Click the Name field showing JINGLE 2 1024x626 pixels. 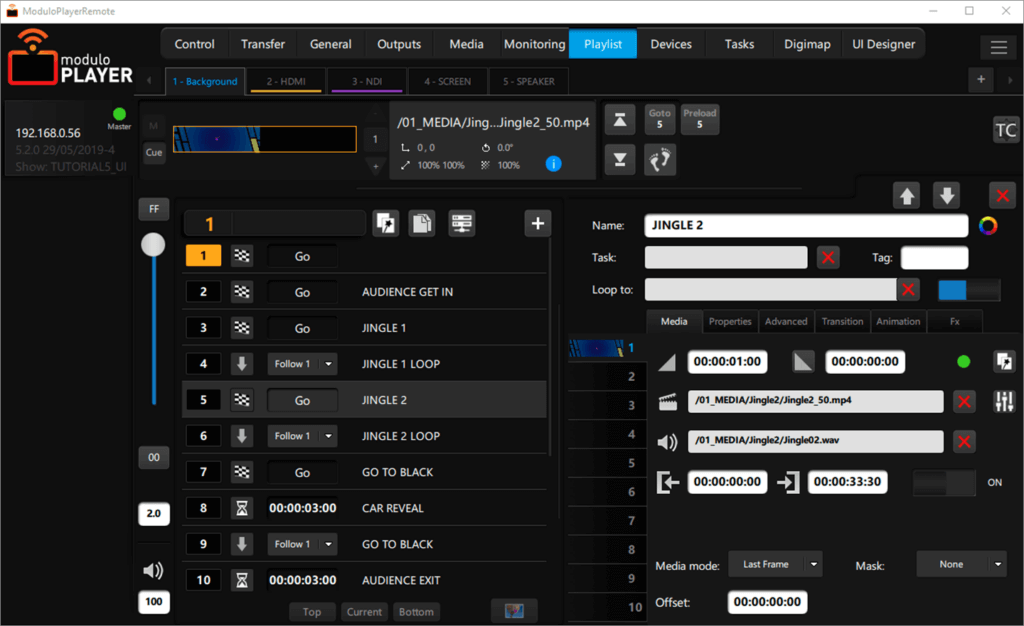tap(806, 225)
